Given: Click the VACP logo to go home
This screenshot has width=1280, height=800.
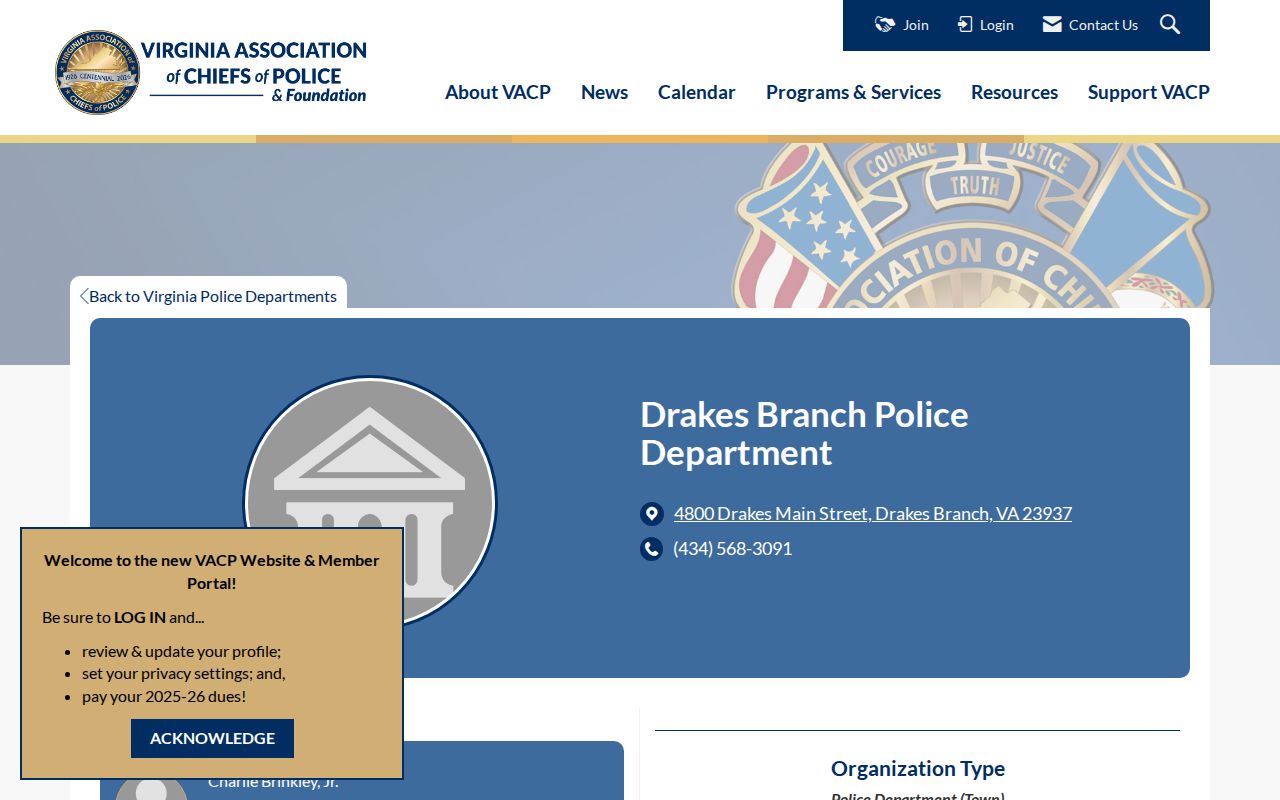Looking at the screenshot, I should [211, 72].
